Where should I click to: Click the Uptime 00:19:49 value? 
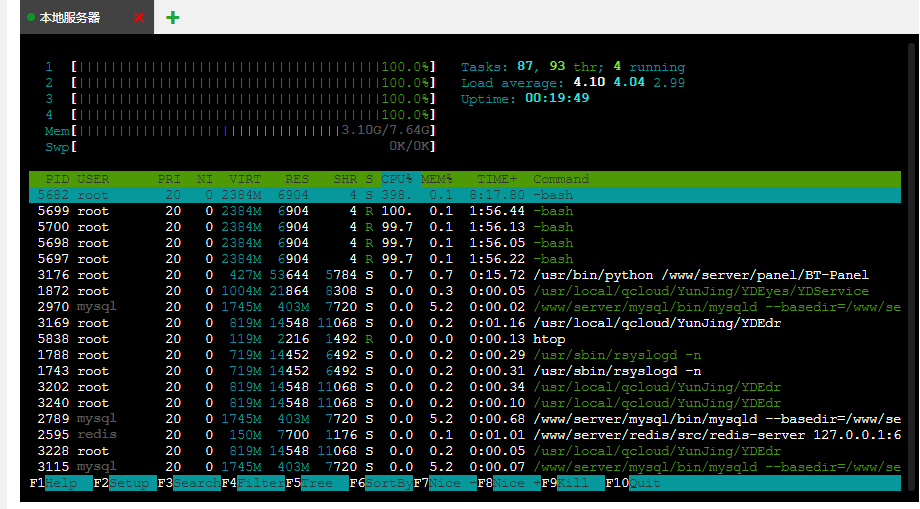coord(557,98)
